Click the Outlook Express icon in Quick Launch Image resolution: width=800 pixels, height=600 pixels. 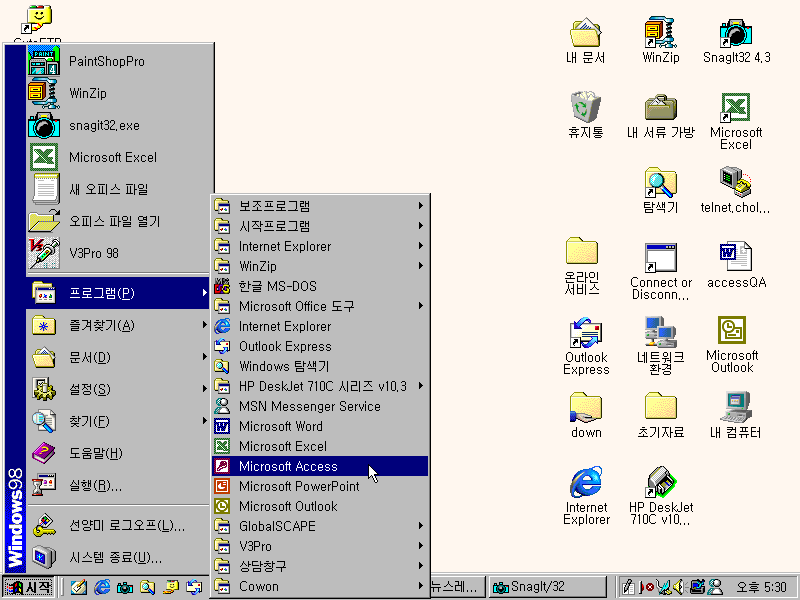(194, 587)
